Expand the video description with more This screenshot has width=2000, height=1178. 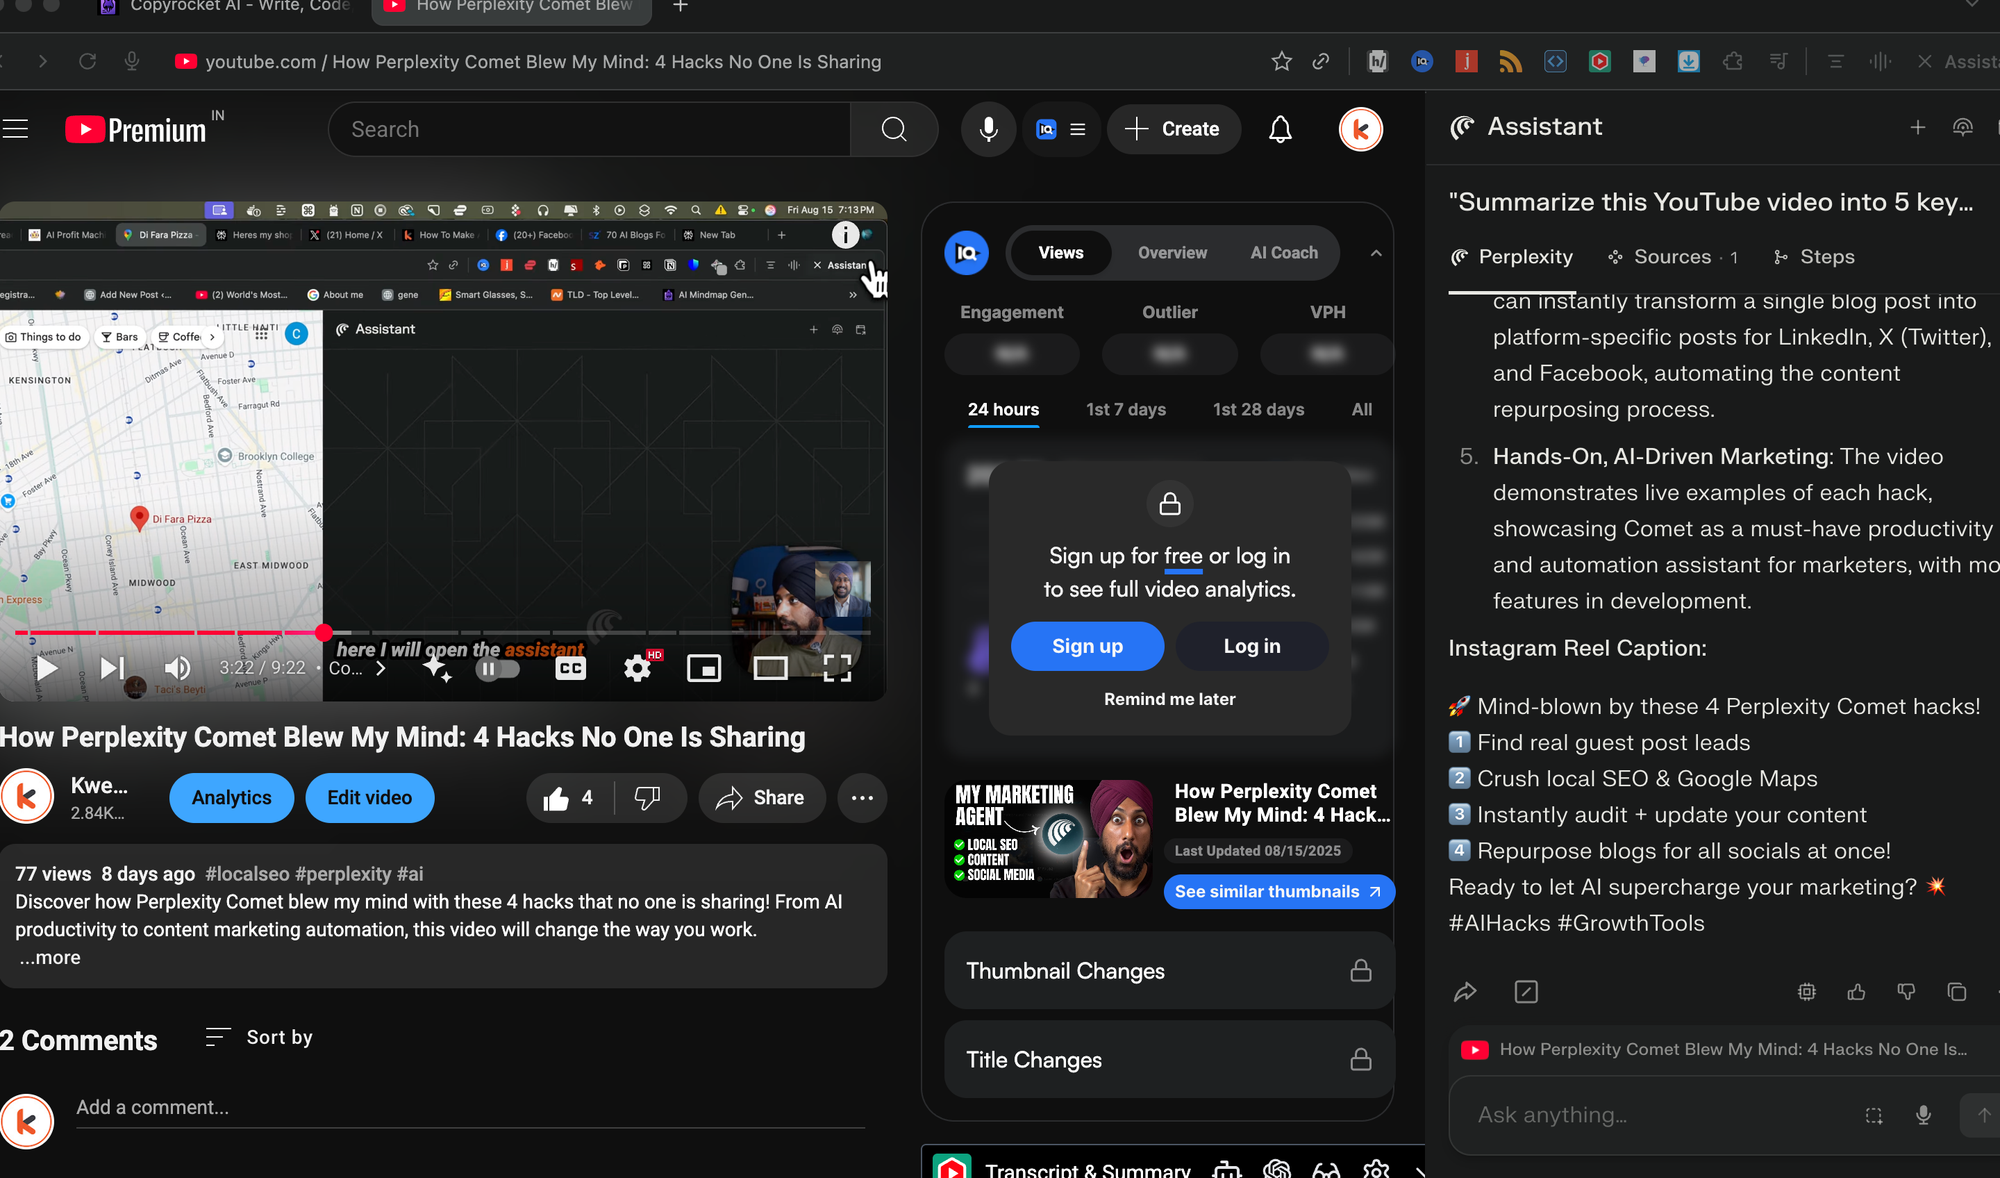(x=48, y=957)
